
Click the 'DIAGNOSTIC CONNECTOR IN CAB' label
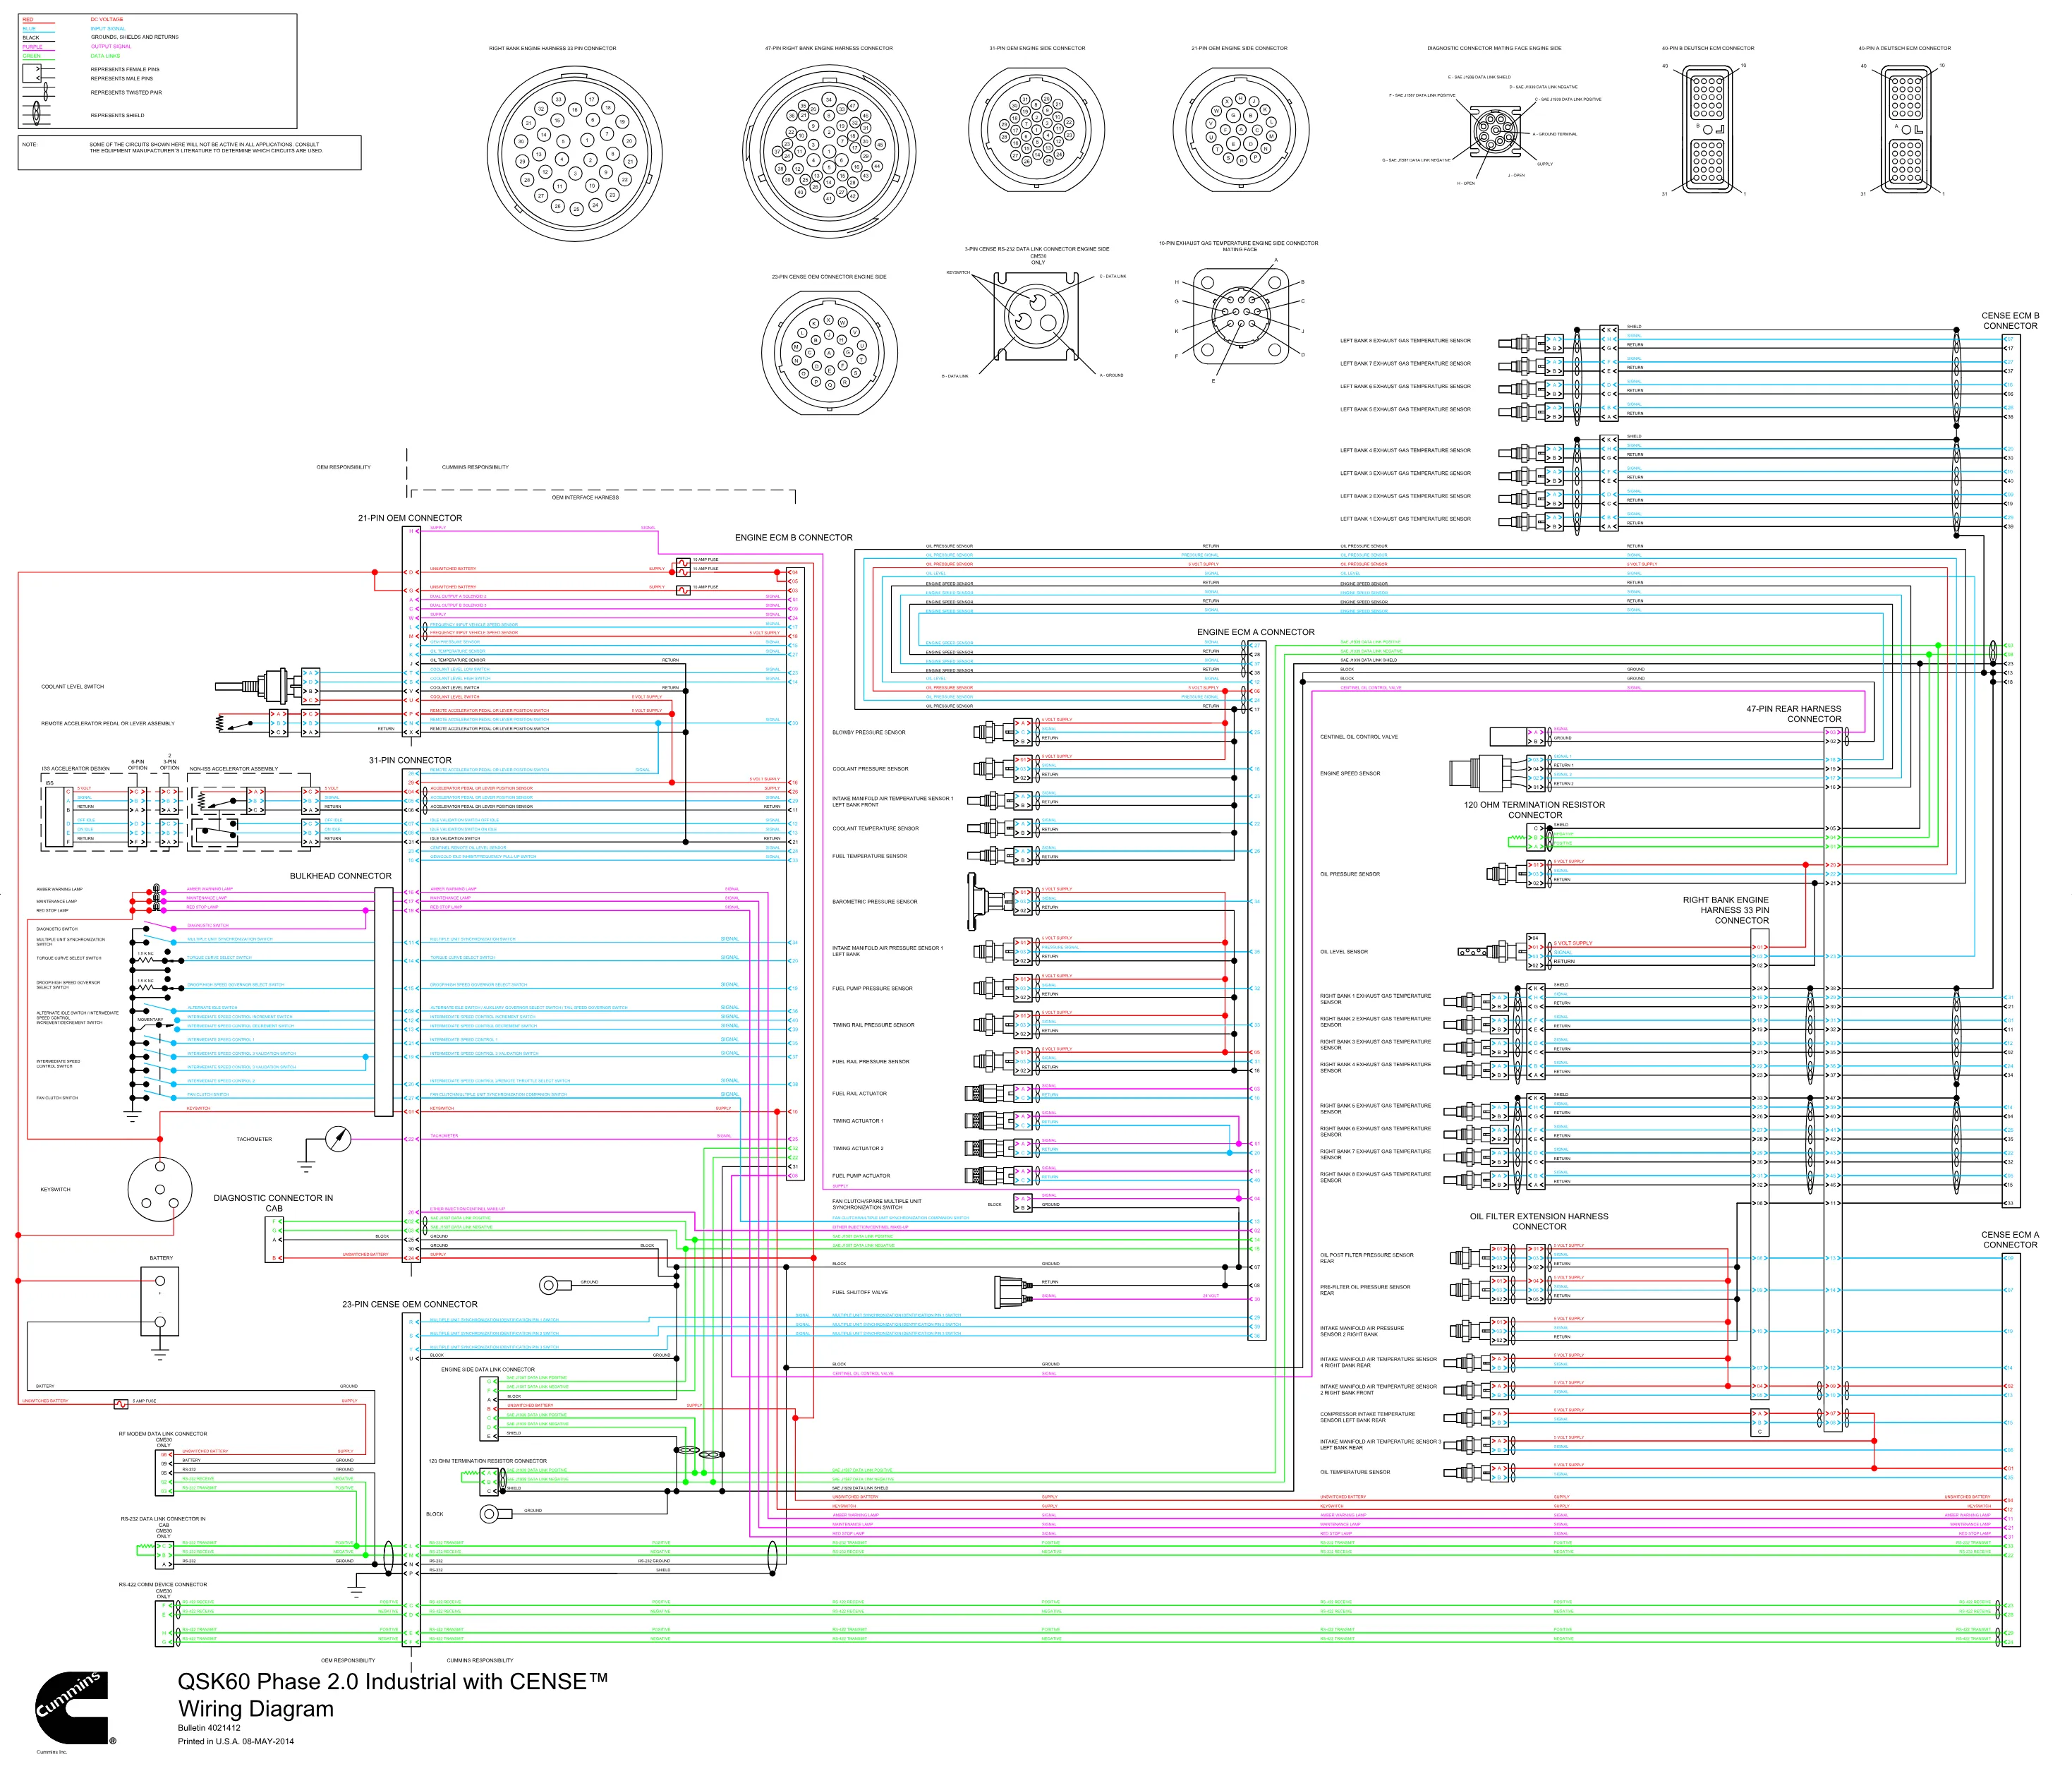273,1203
